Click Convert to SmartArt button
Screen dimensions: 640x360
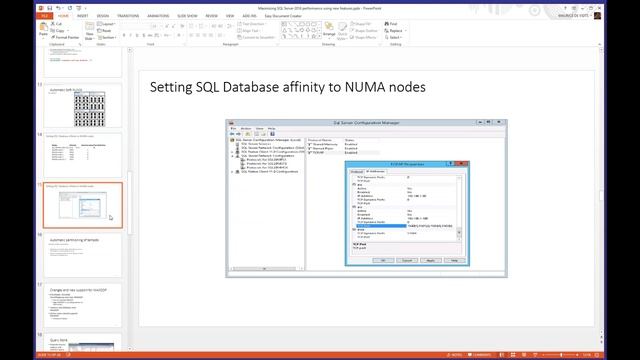(256, 37)
